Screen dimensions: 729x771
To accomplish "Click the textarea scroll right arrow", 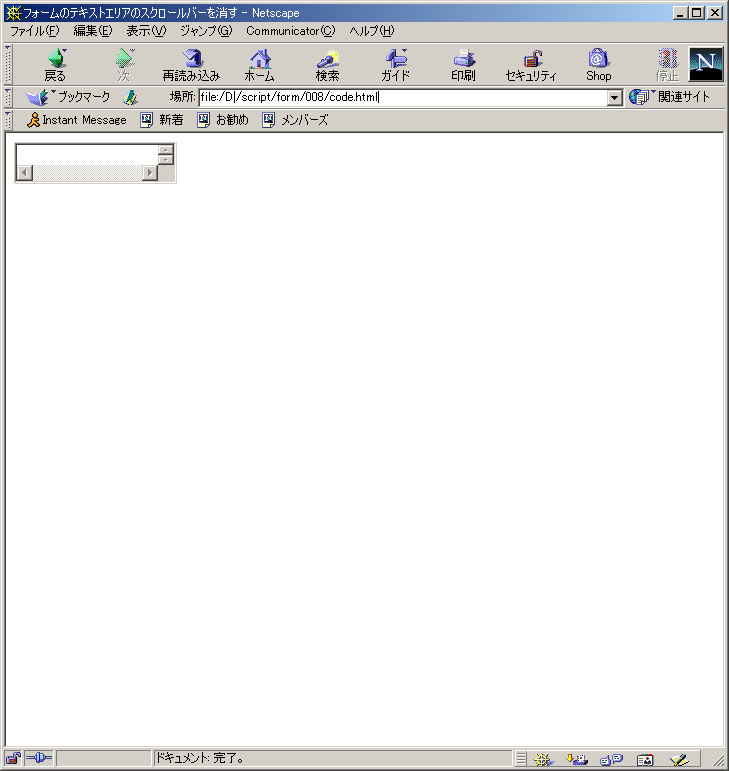I will coord(150,173).
